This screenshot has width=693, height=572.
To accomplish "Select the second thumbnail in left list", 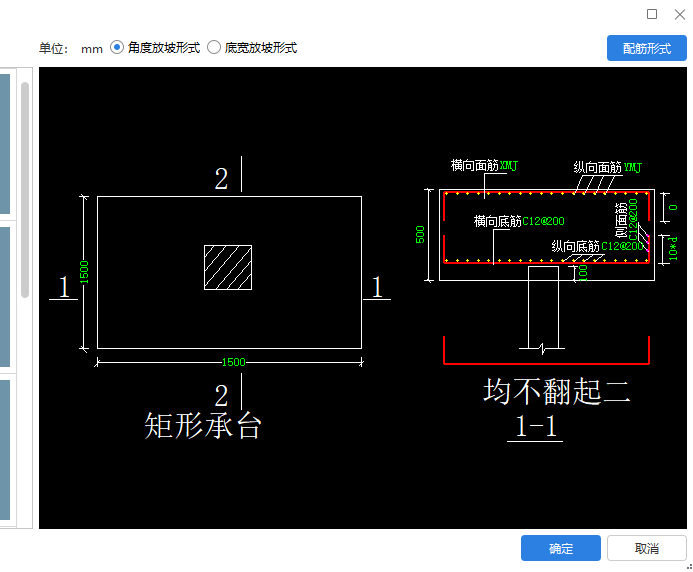I will (x=5, y=297).
